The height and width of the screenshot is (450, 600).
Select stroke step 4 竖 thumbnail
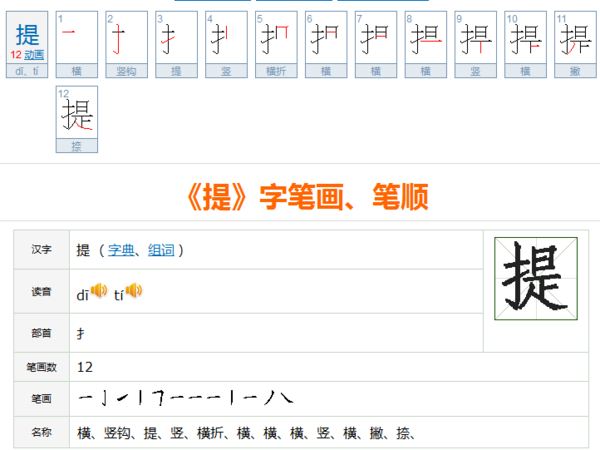[227, 38]
